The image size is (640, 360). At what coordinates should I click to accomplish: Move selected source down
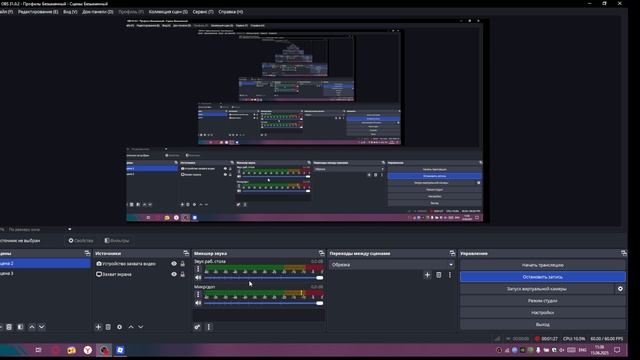coord(140,327)
